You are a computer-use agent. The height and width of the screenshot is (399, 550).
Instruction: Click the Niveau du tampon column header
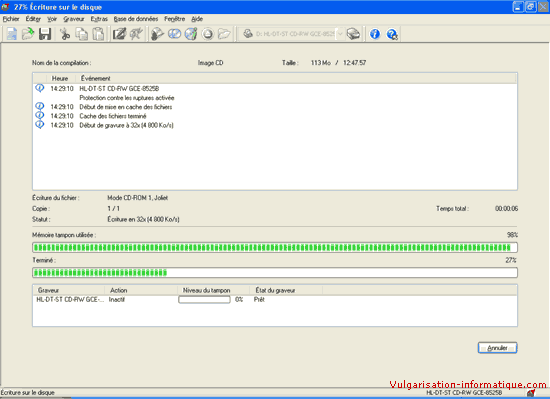point(214,290)
